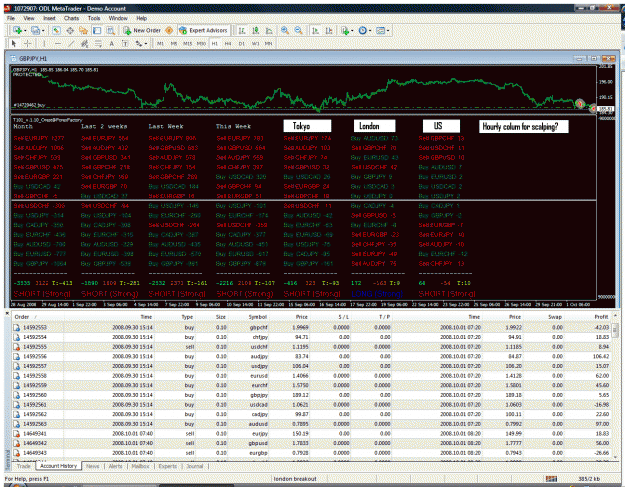The image size is (625, 487).
Task: Select the audjpy order row 14592556
Action: [311, 356]
